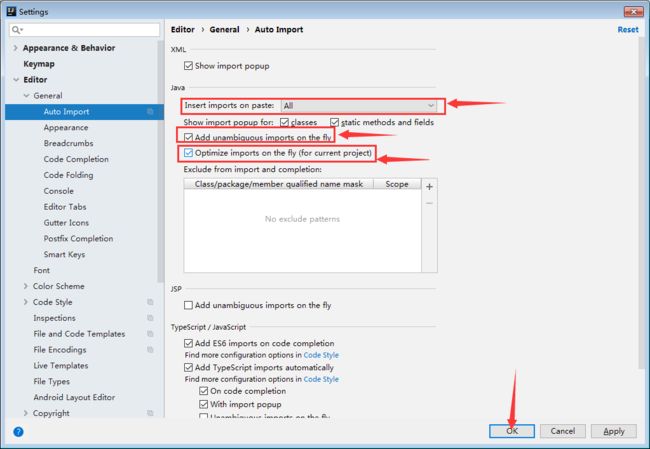
Task: Open Appearance under General
Action: 66,128
